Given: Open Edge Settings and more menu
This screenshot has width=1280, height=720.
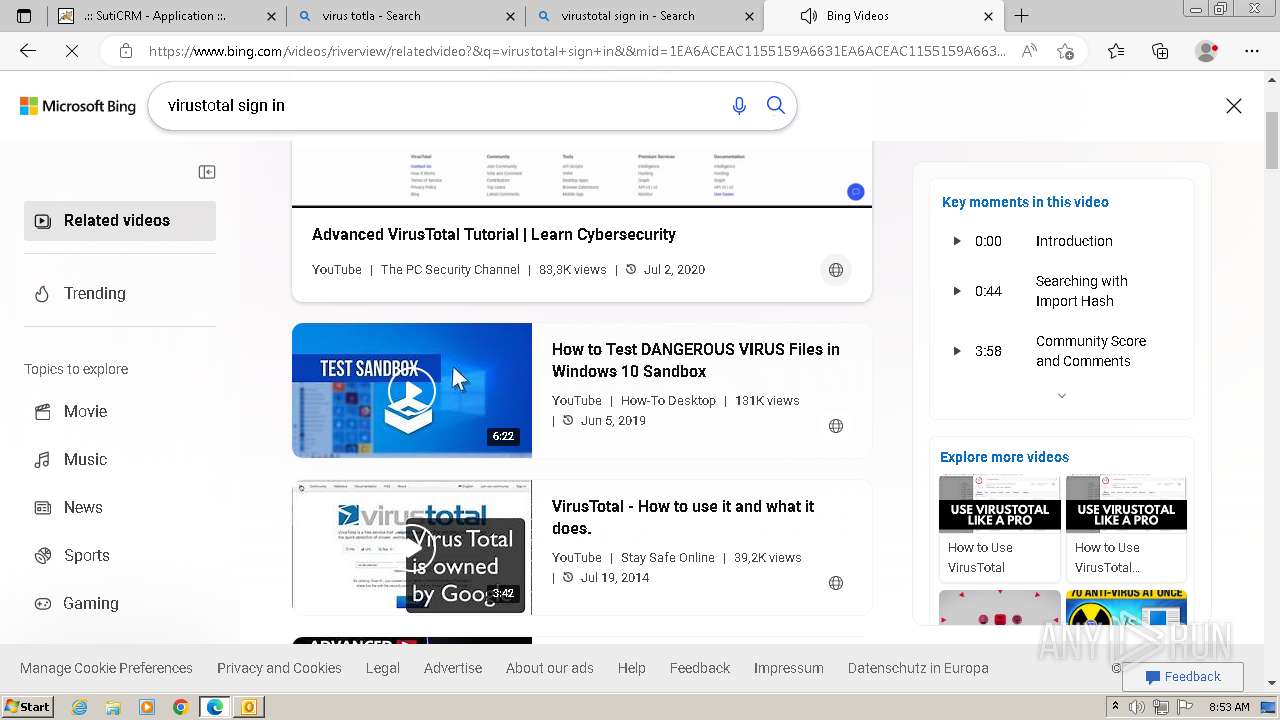Looking at the screenshot, I should (1252, 51).
